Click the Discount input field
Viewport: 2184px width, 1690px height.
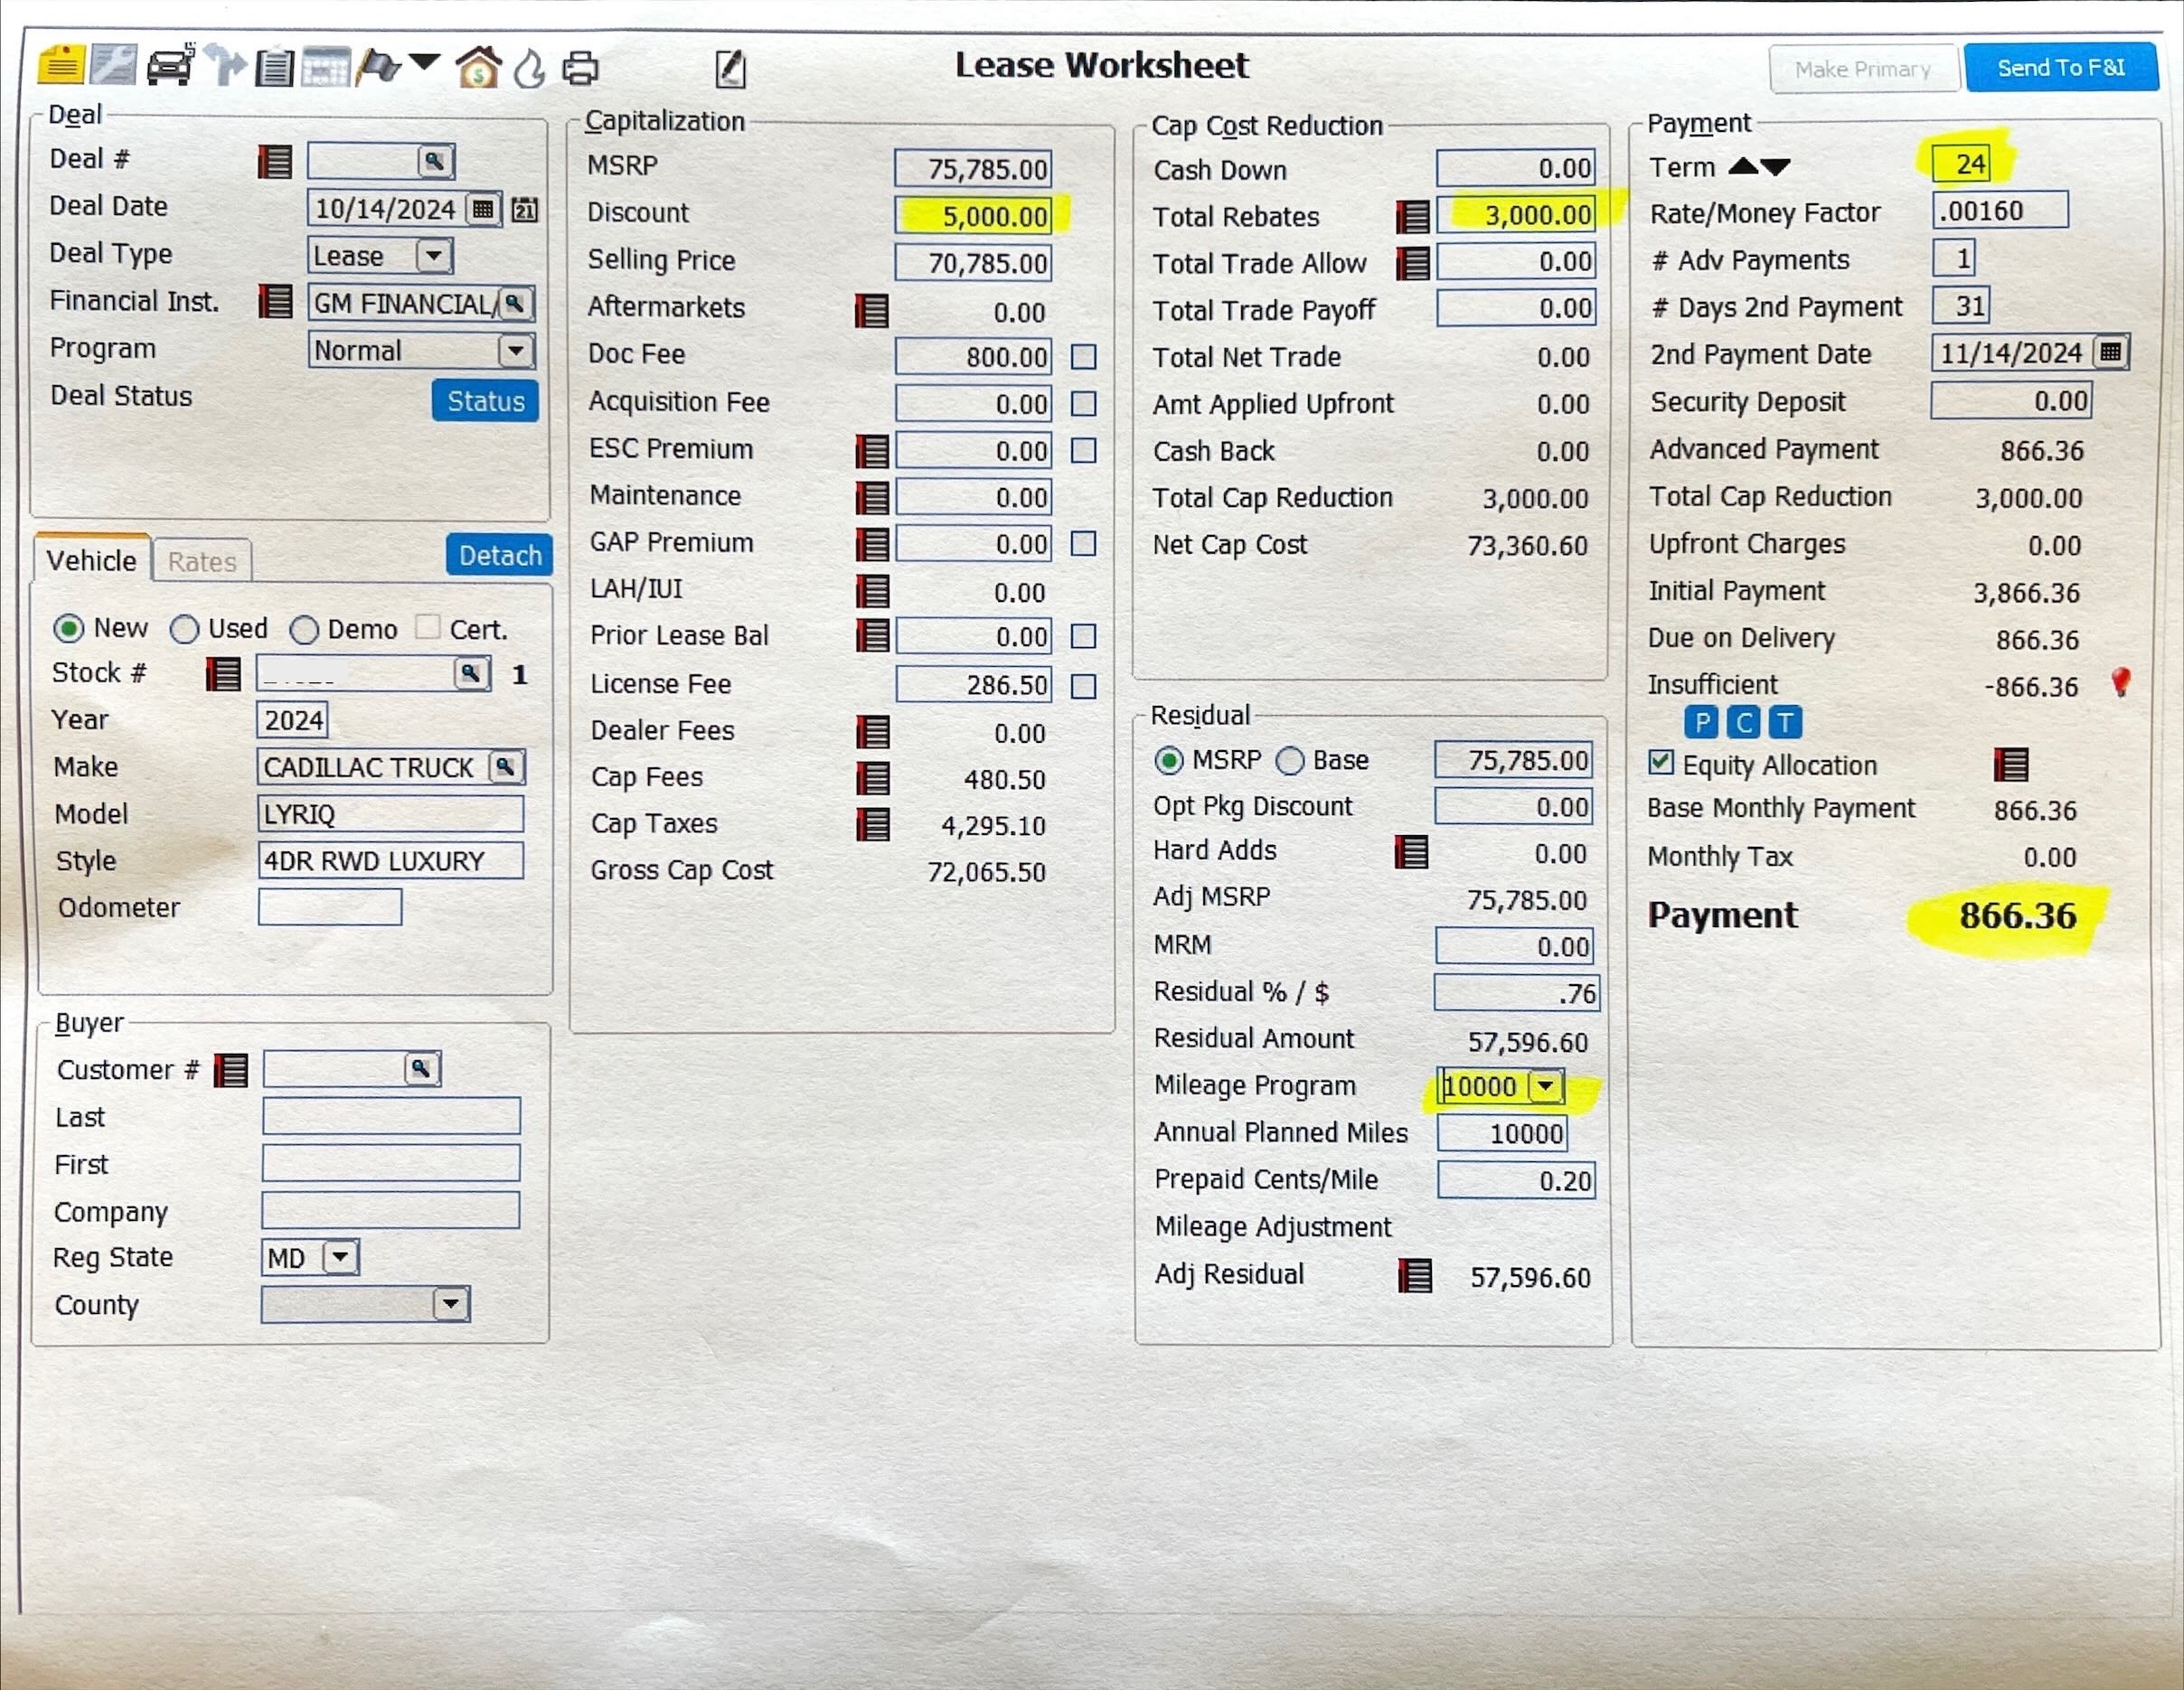(x=973, y=216)
